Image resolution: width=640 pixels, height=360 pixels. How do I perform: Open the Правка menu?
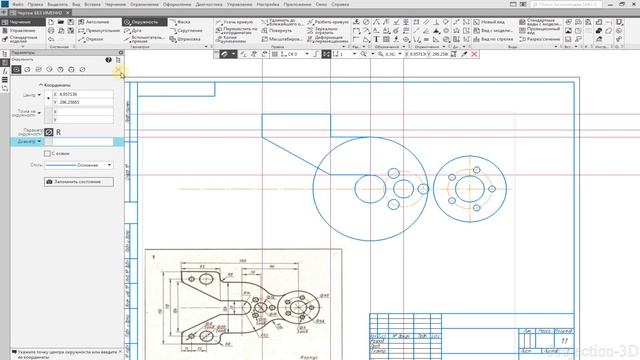(x=35, y=4)
